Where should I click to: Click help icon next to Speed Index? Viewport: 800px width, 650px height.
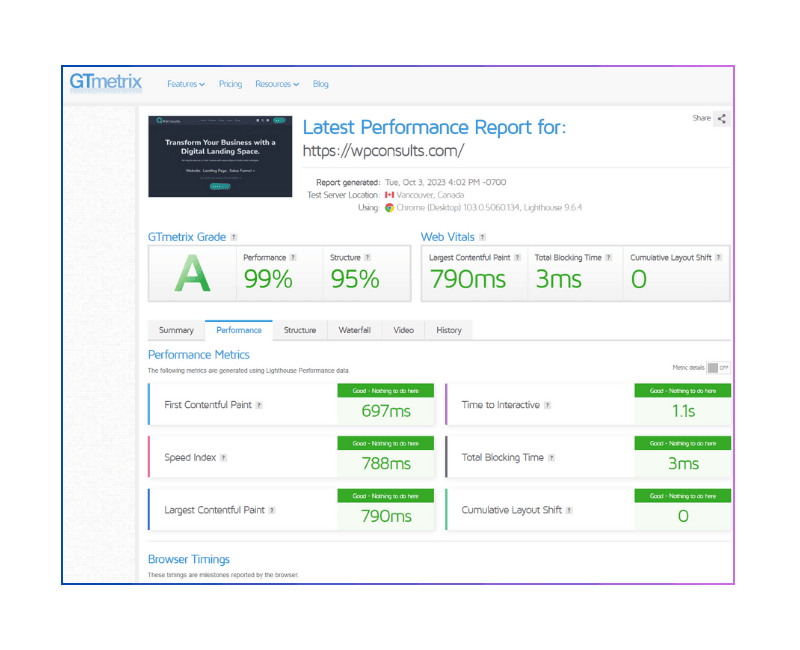pyautogui.click(x=223, y=457)
